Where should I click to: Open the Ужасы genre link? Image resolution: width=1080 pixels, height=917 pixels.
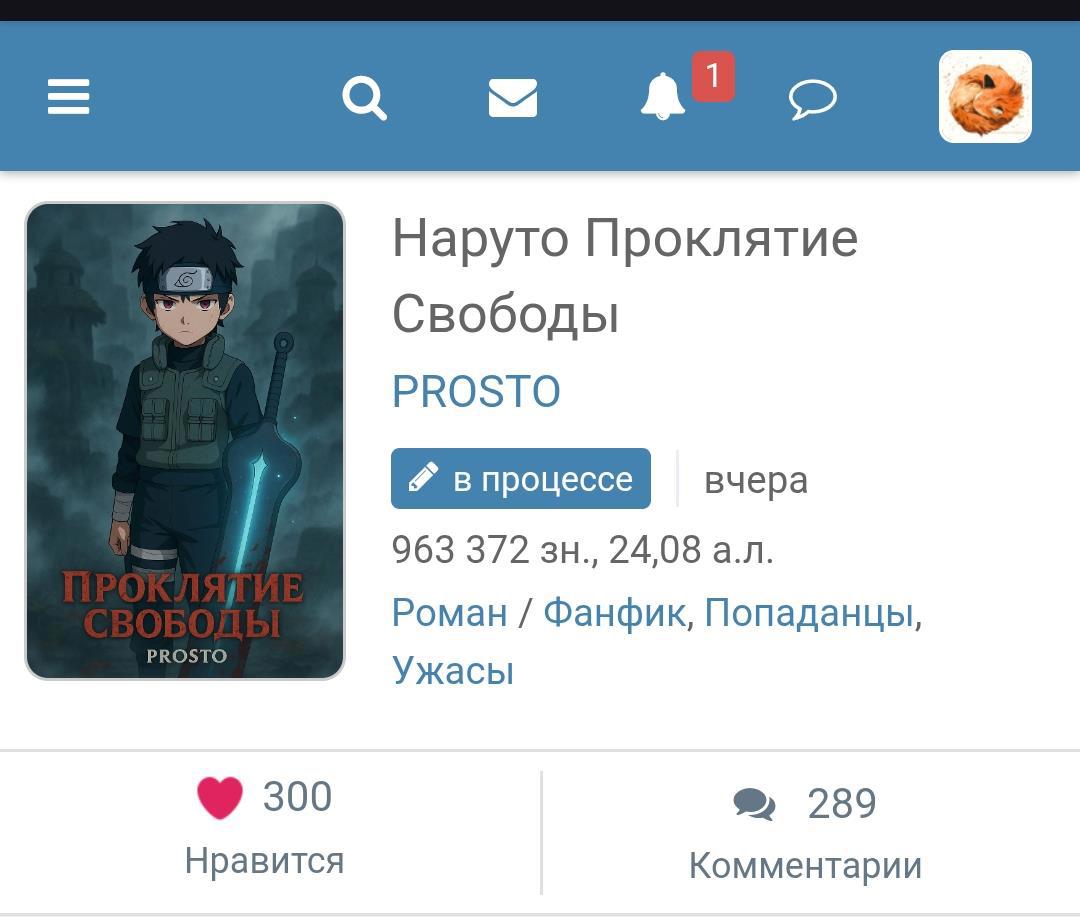coord(453,670)
